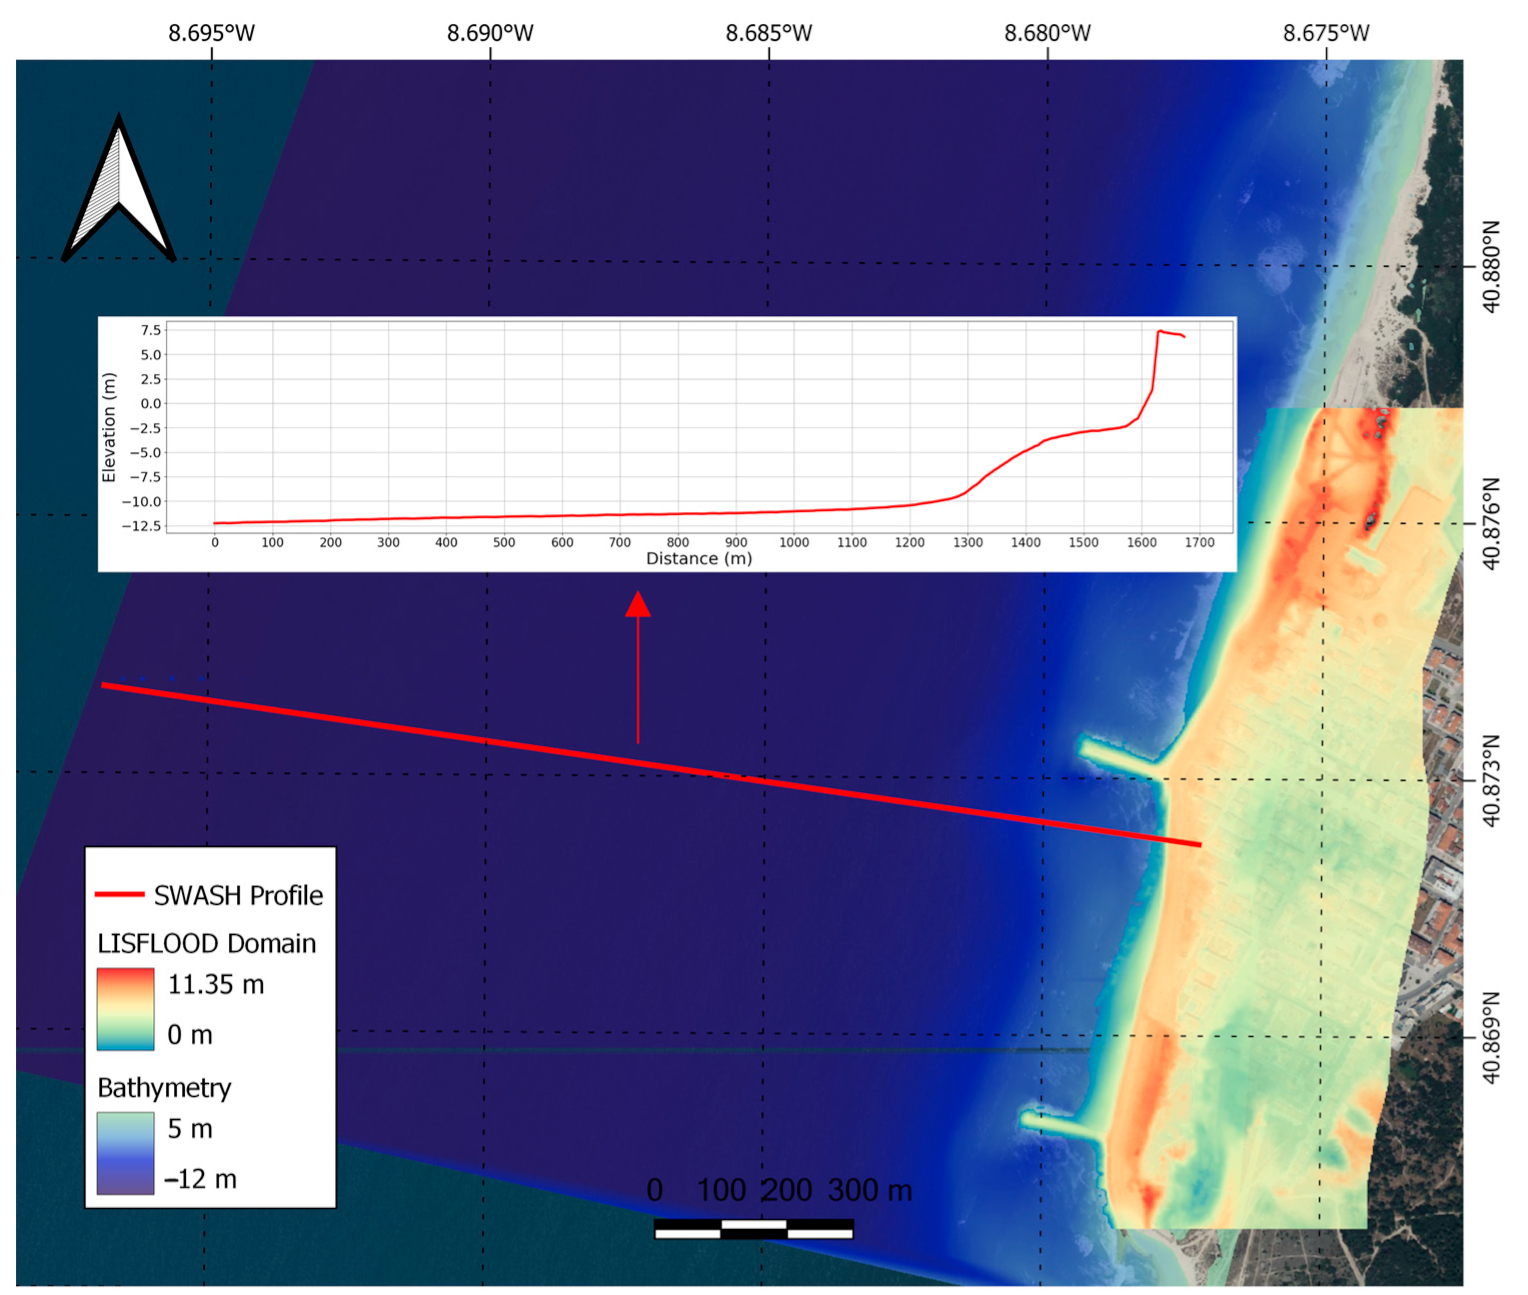This screenshot has height=1295, width=1528.
Task: Click the peak of the elevation profile curve
Action: click(x=1159, y=331)
